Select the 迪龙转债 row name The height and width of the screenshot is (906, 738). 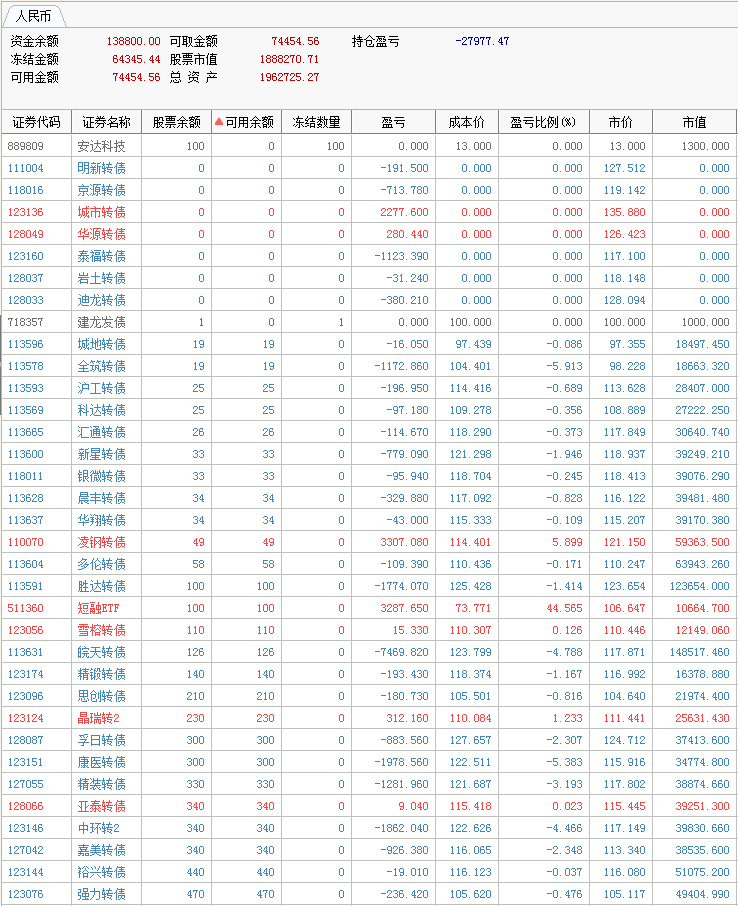coord(101,300)
